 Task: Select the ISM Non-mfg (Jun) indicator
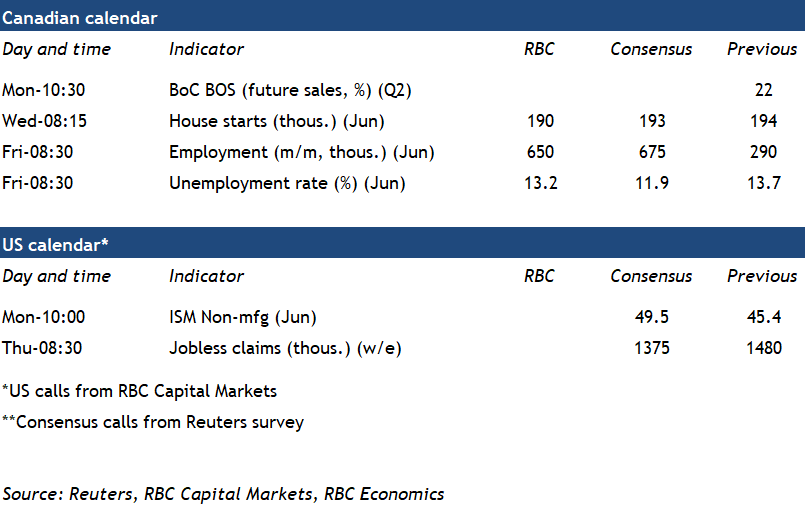pyautogui.click(x=242, y=317)
